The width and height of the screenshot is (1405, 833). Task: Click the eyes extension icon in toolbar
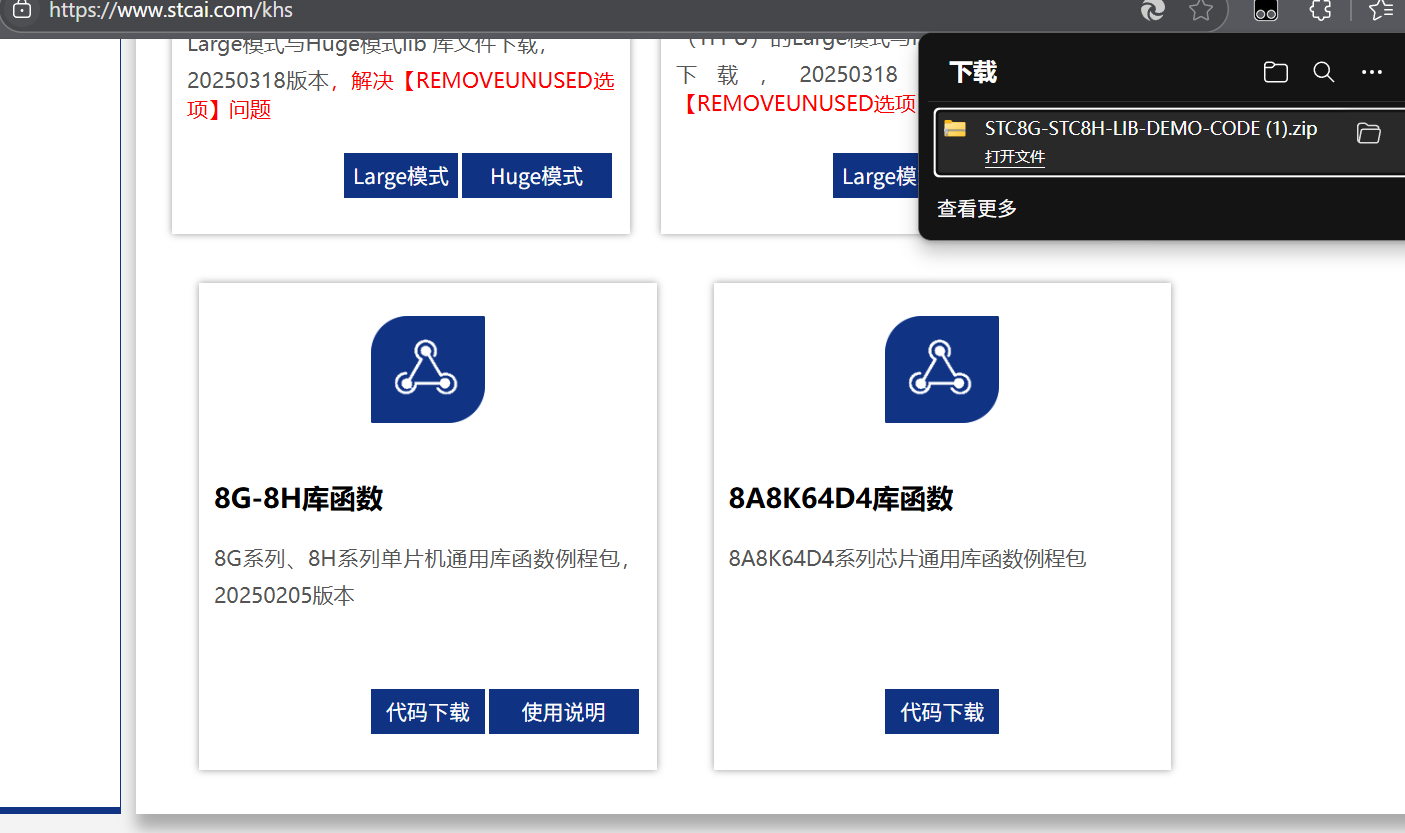click(1266, 10)
